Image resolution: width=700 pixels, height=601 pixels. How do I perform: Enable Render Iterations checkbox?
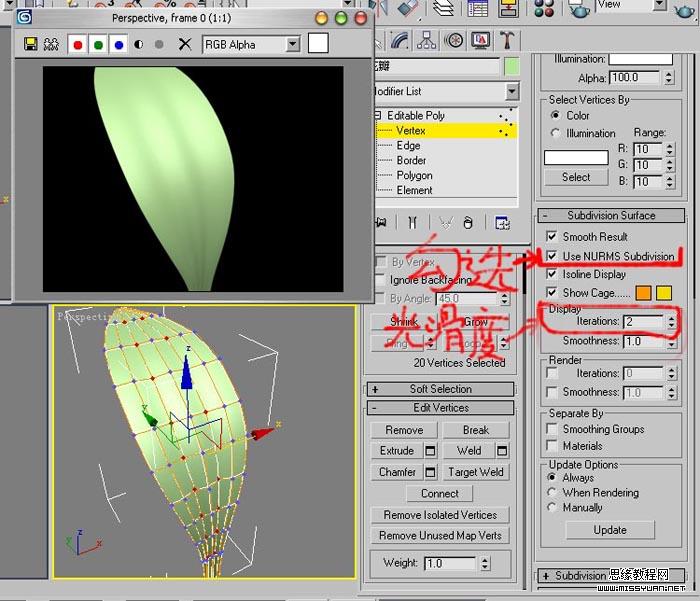click(552, 373)
